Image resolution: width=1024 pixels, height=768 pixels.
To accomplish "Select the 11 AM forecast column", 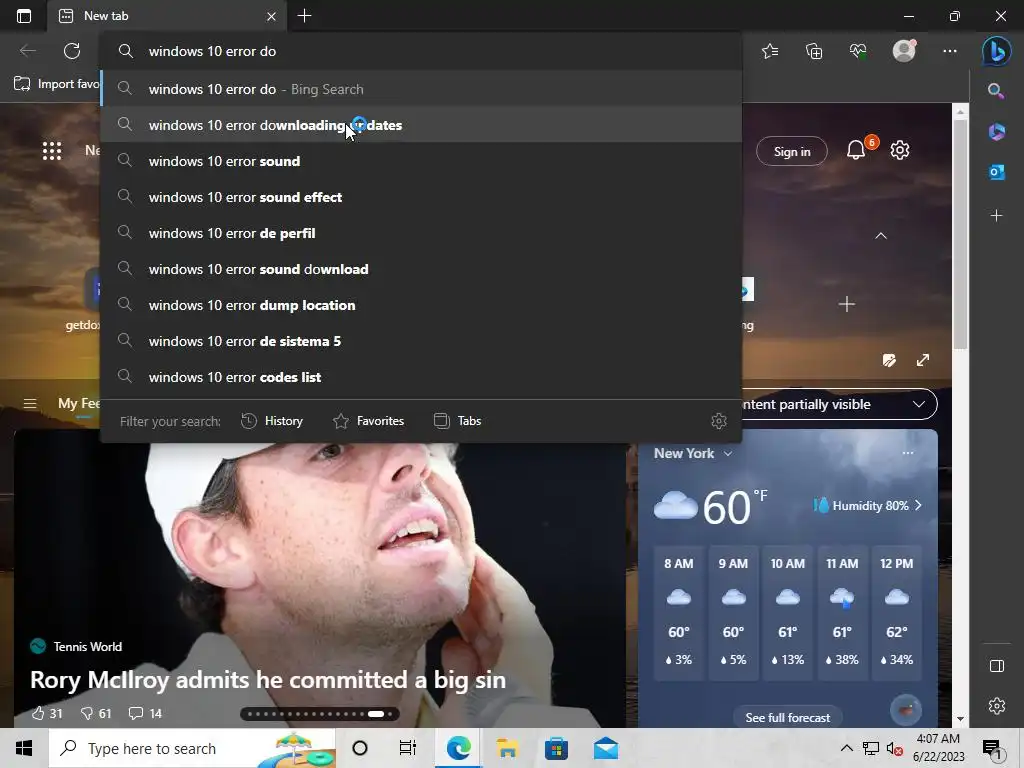I will point(842,613).
